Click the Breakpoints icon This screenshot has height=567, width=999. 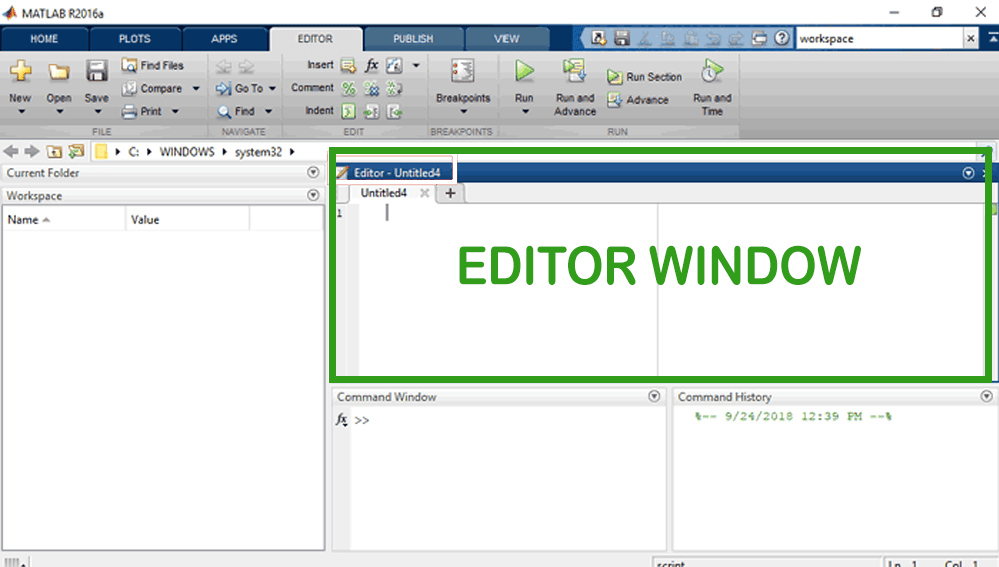click(462, 72)
